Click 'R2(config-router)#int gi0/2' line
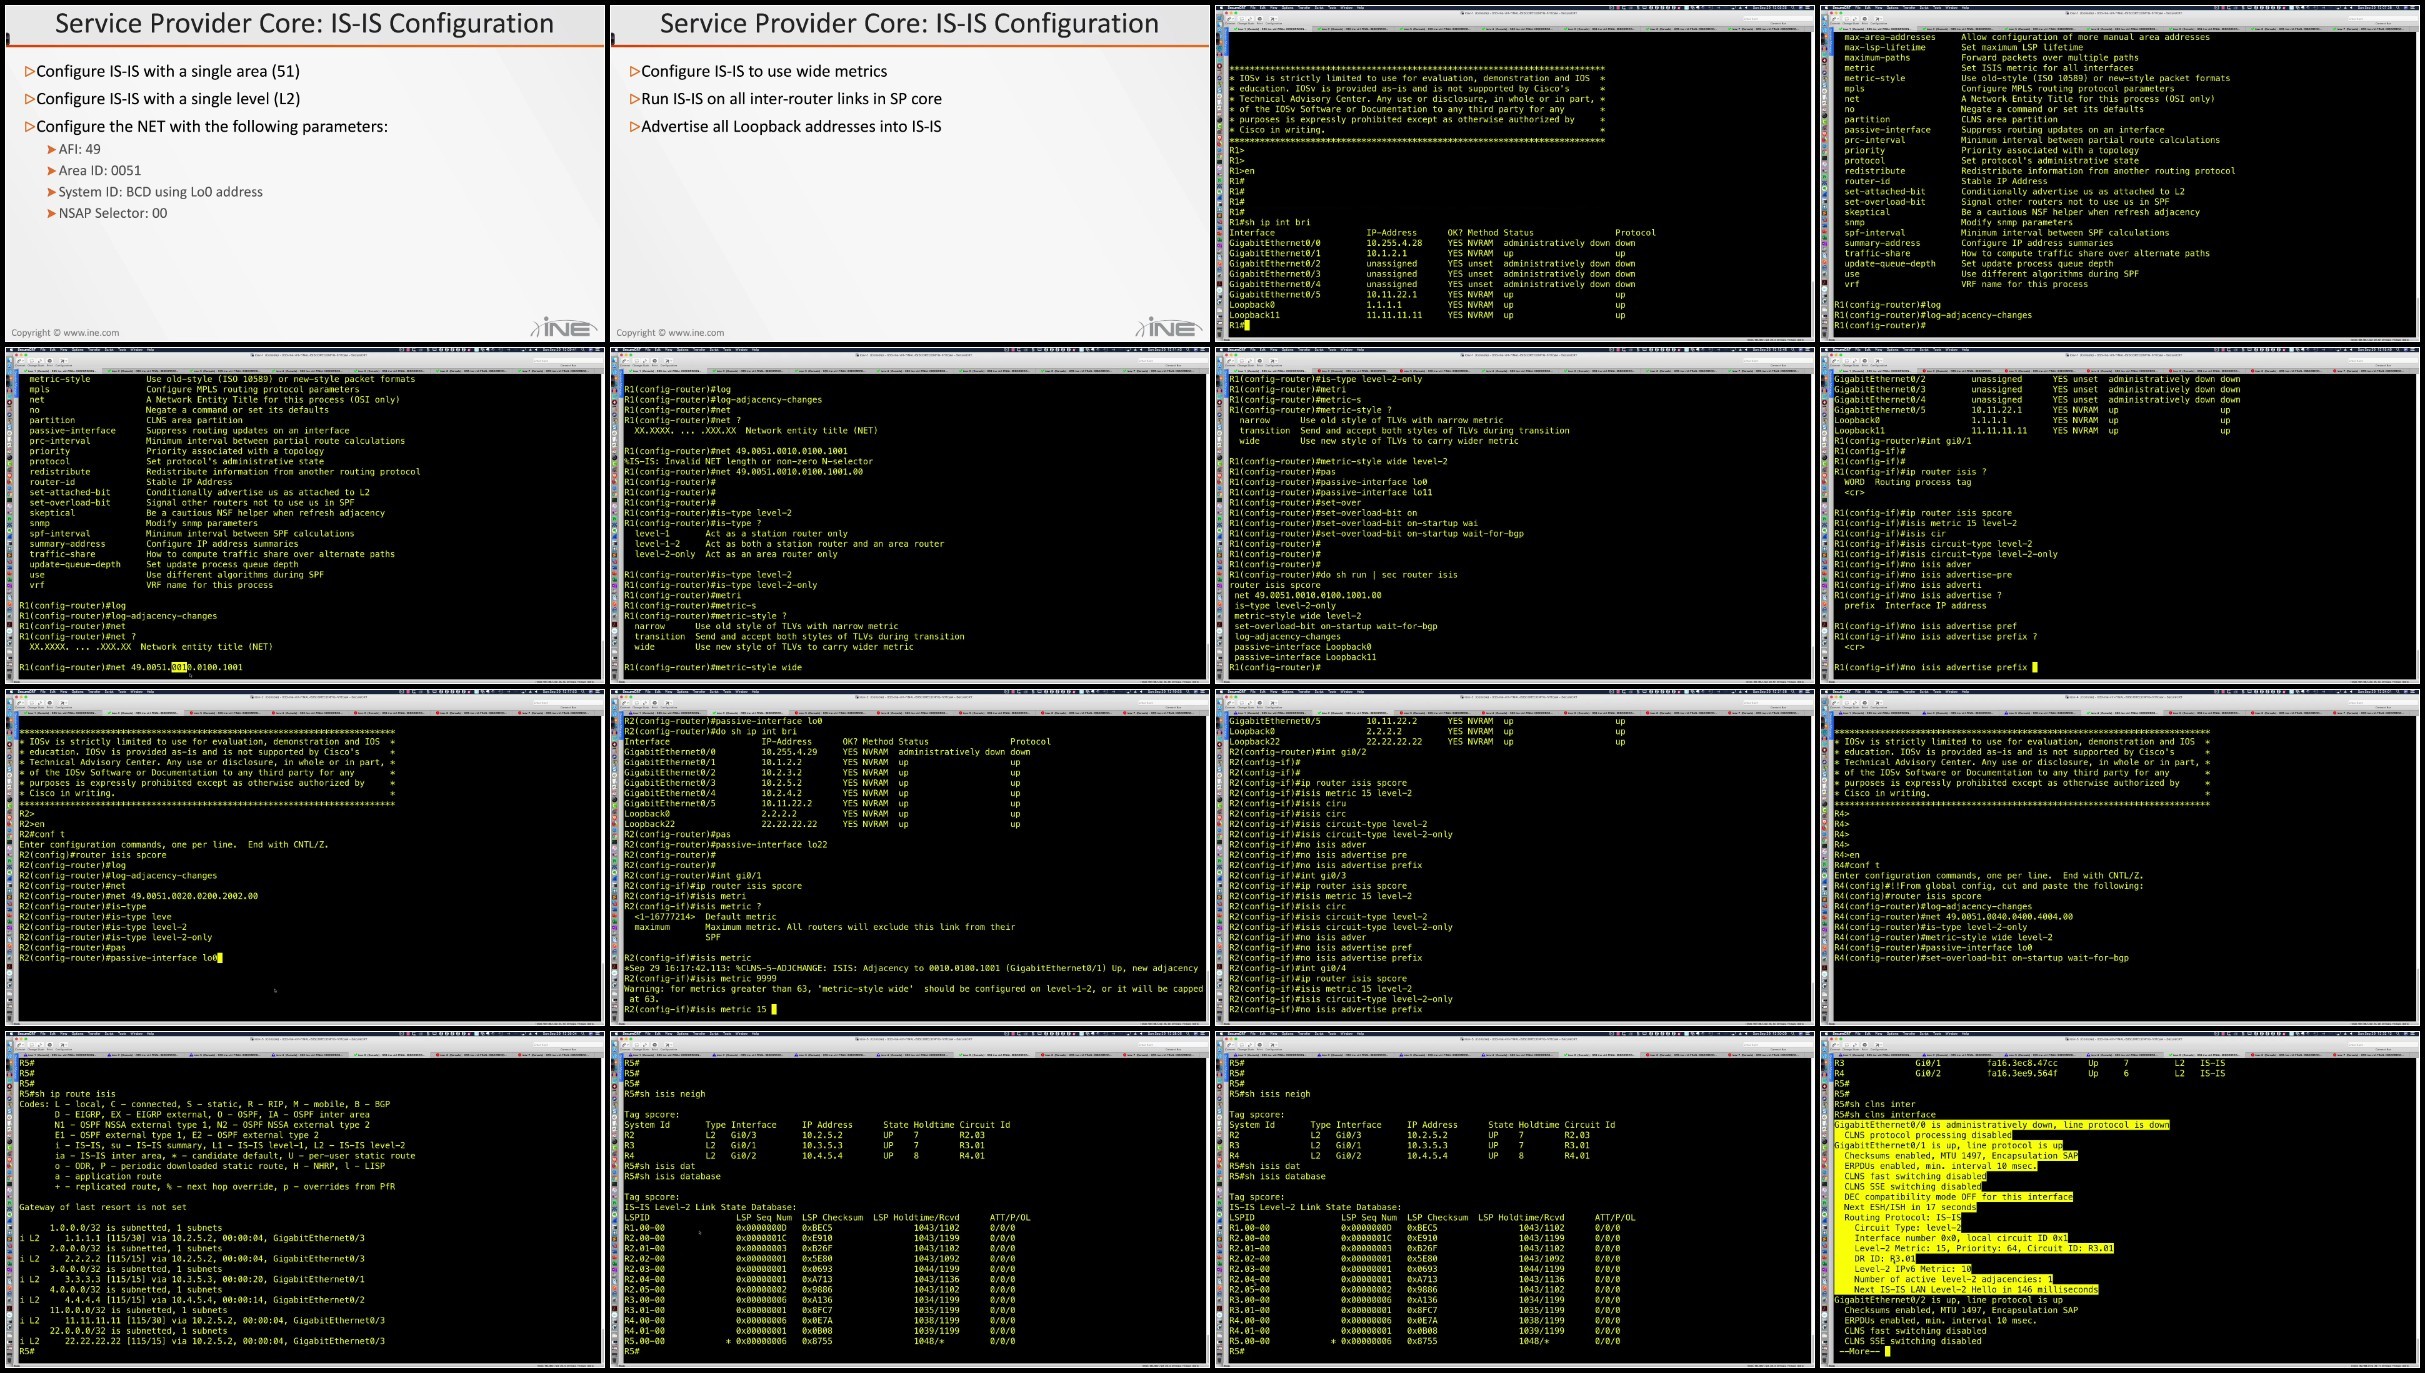Screen dimensions: 2425x1373 [x=1297, y=752]
